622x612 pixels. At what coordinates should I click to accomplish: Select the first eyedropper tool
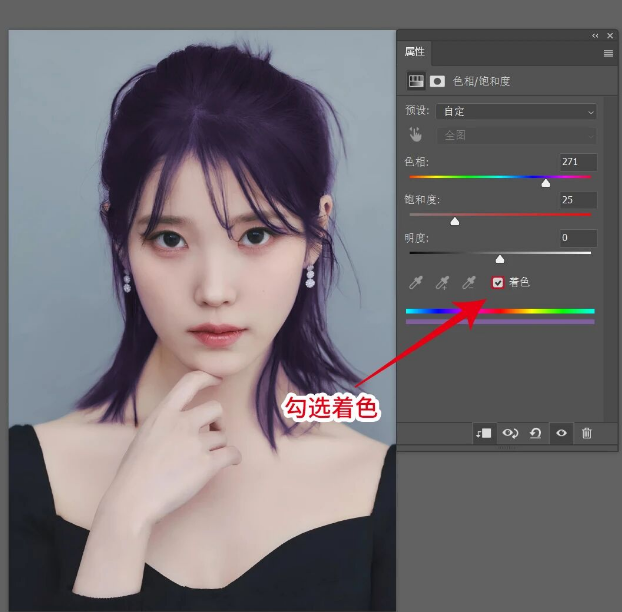point(416,283)
